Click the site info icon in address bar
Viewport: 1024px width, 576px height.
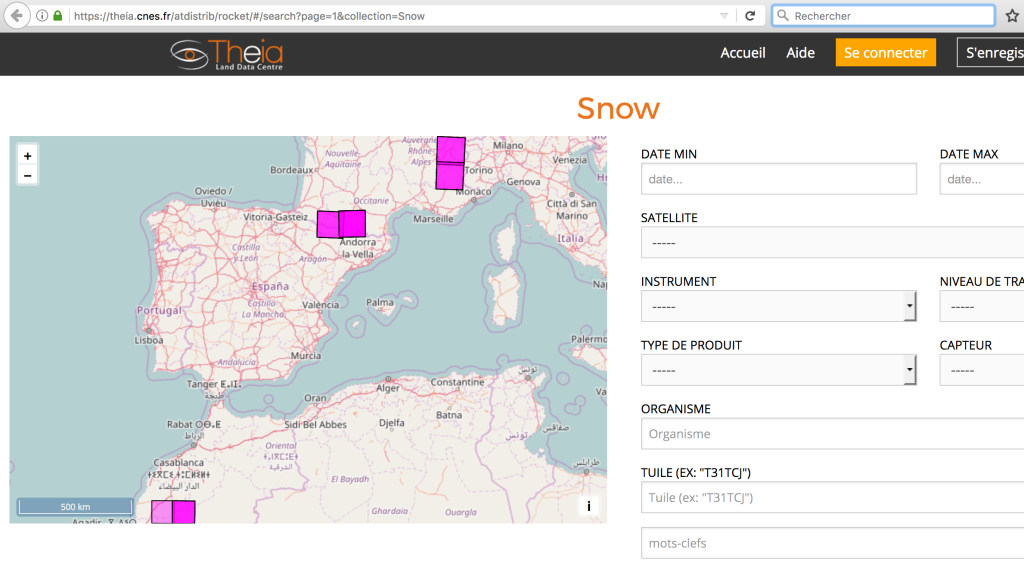42,16
